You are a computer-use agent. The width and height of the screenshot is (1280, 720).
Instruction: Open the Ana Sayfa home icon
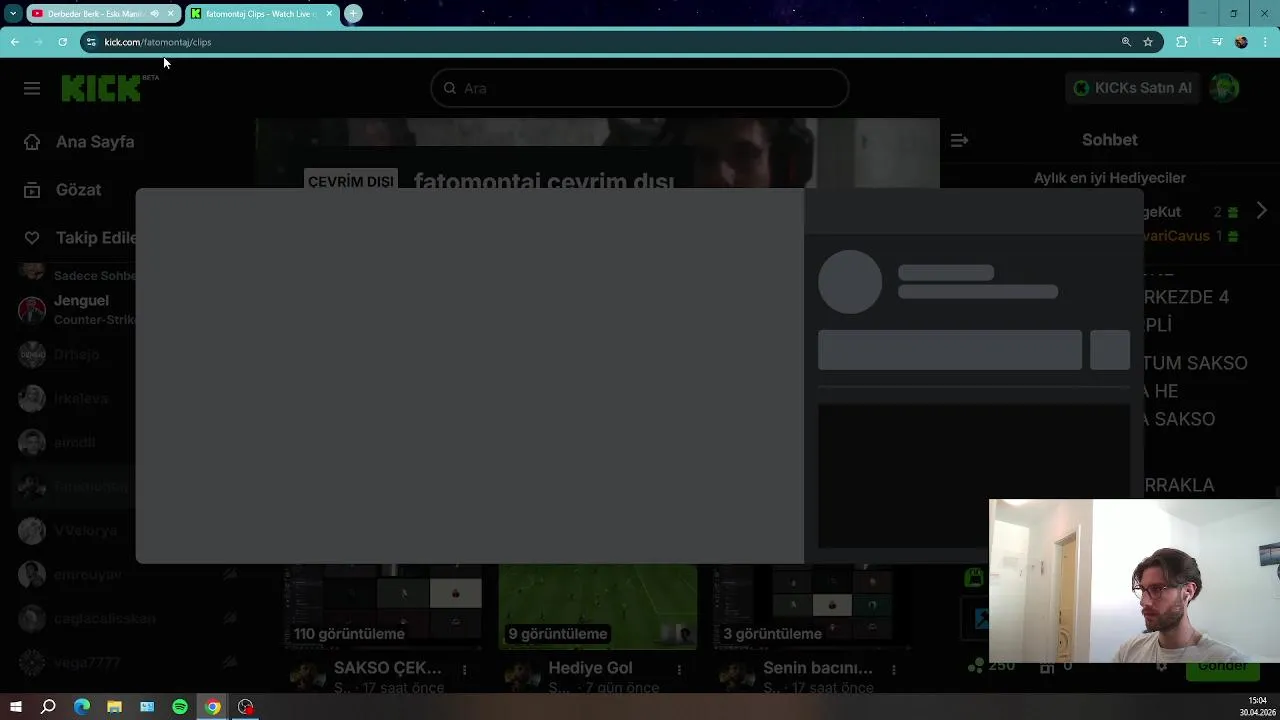32,142
